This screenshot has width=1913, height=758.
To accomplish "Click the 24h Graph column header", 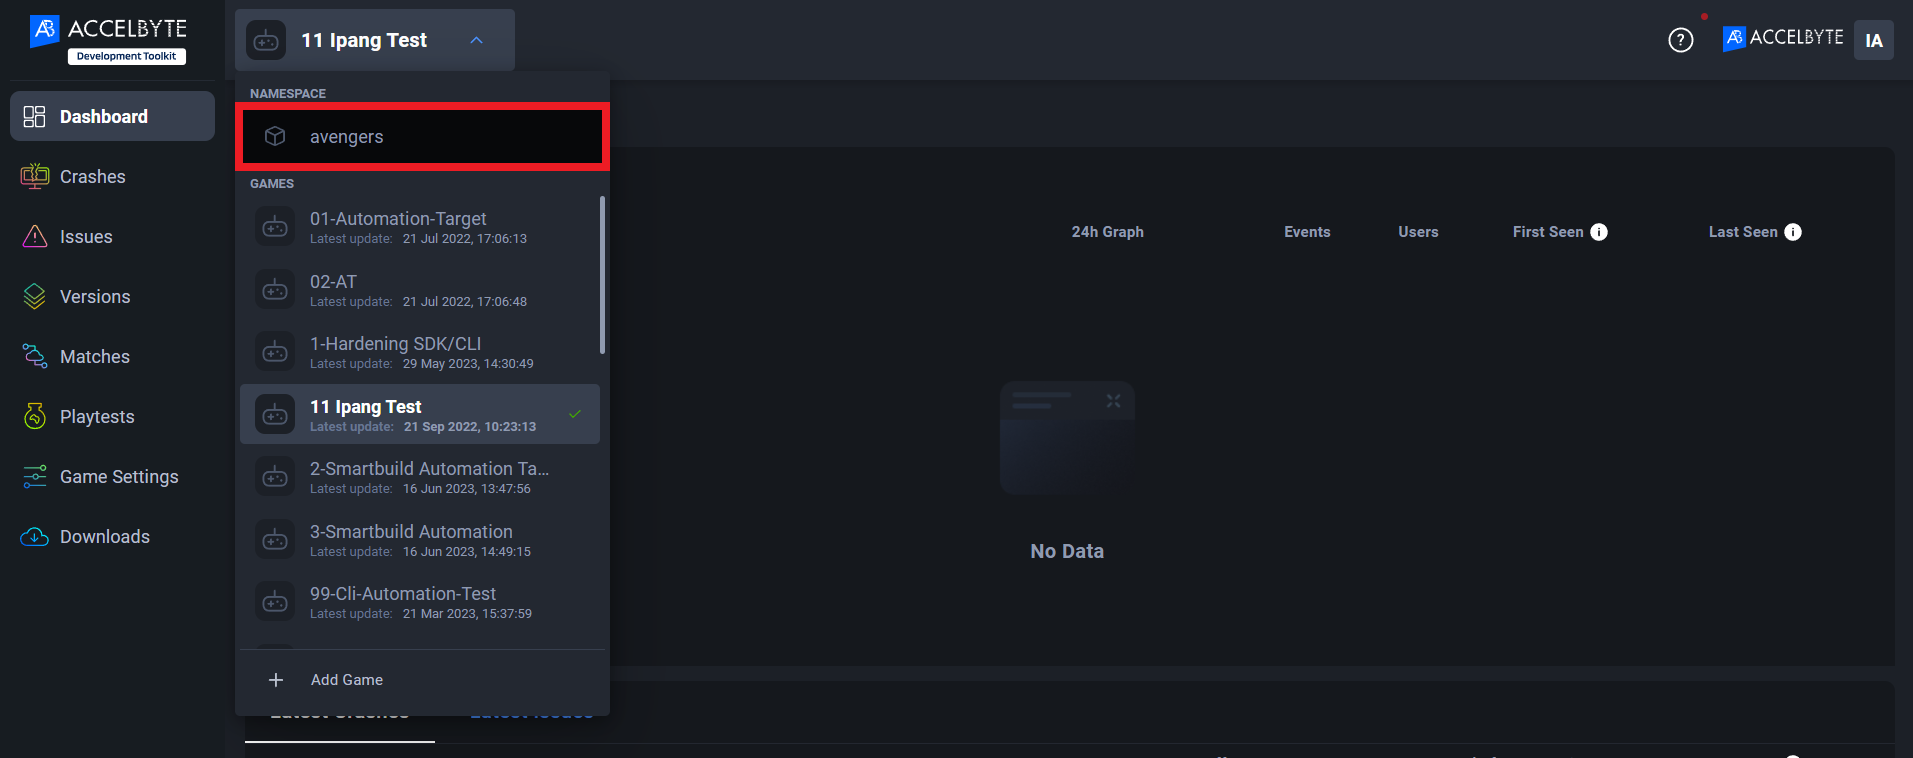I will pos(1108,232).
